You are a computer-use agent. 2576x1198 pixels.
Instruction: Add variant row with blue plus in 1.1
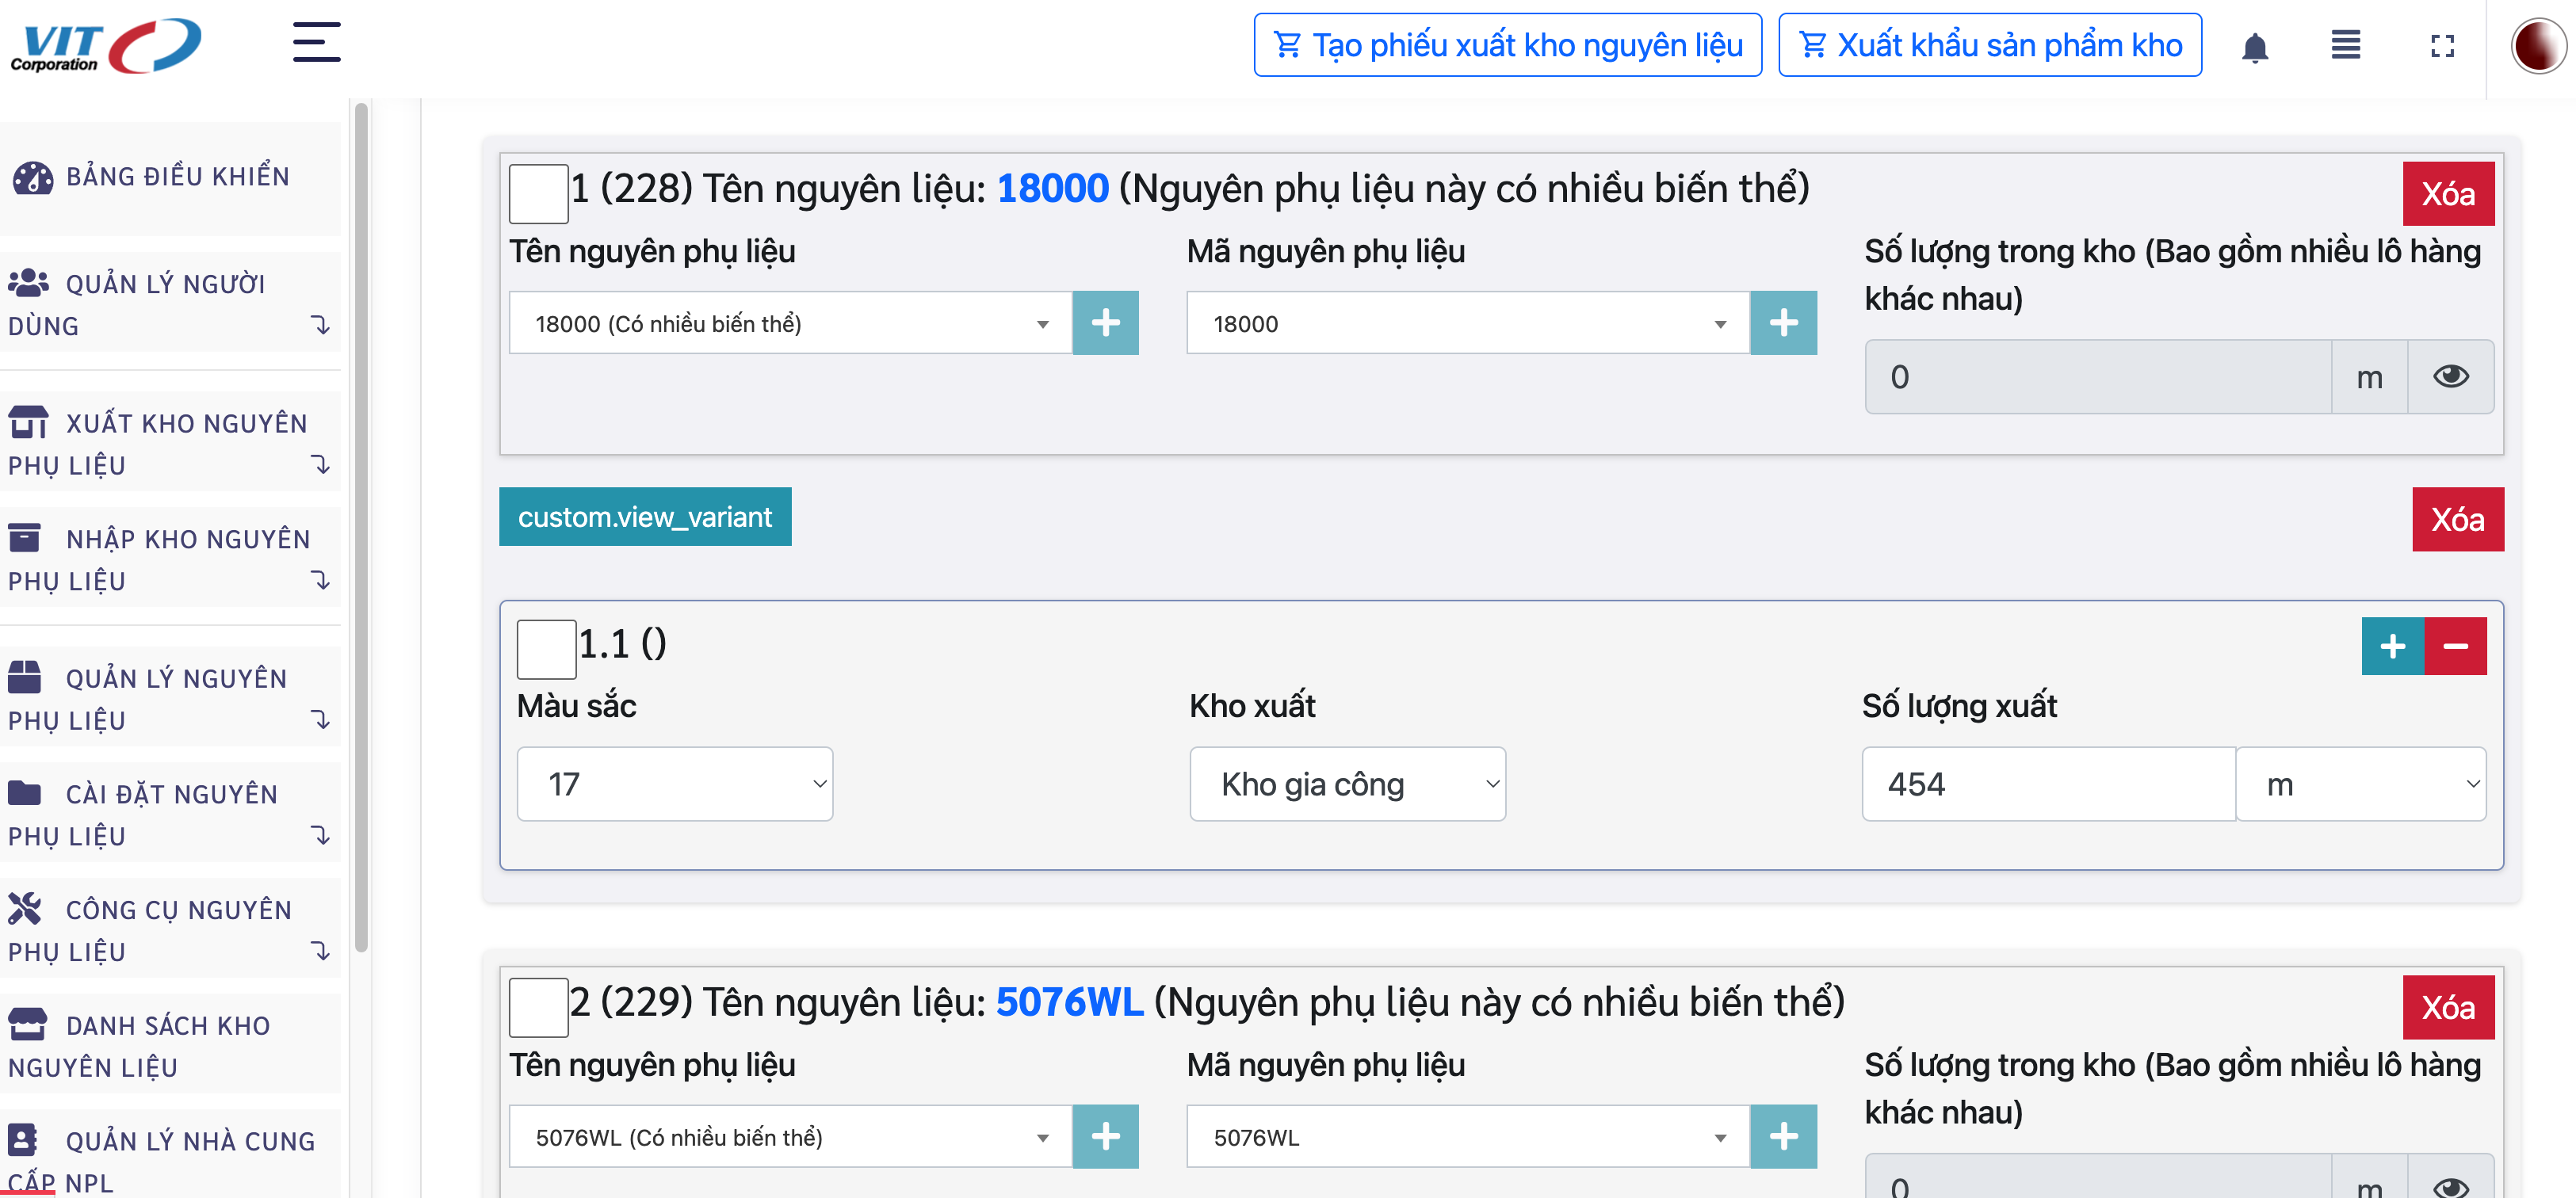(x=2392, y=646)
